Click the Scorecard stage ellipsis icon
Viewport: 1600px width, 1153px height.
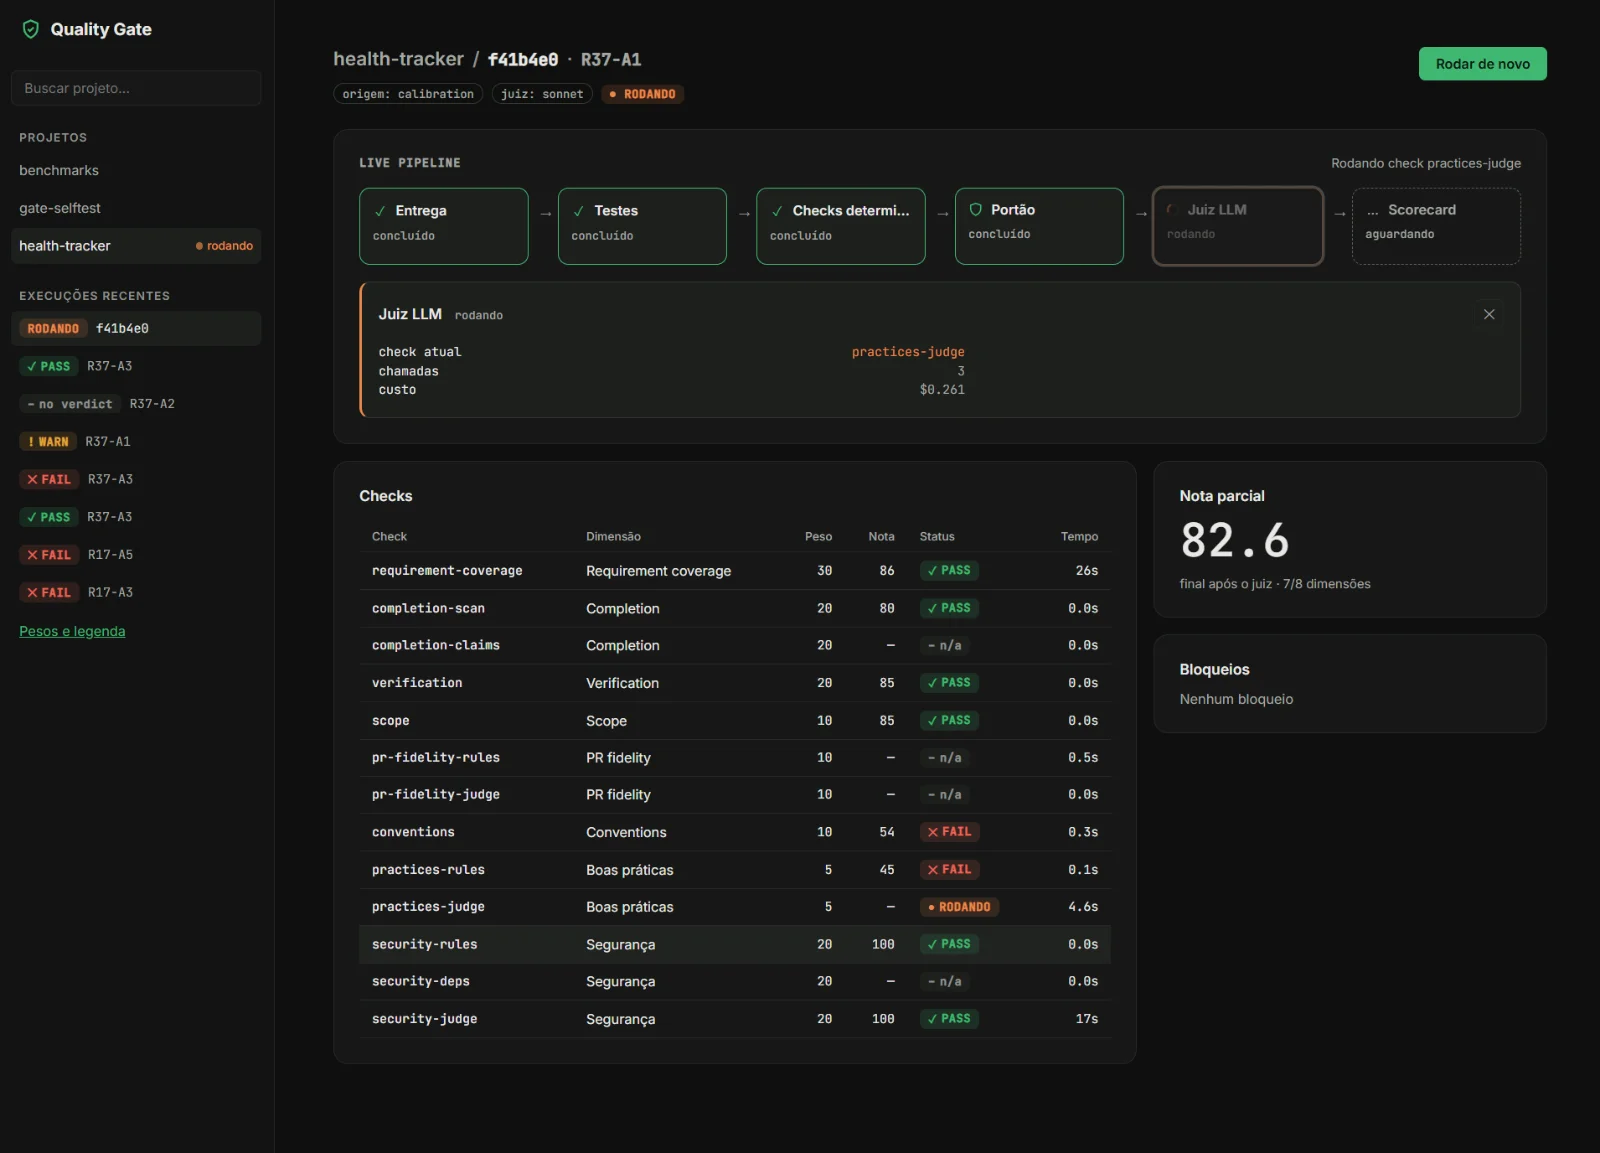(x=1373, y=210)
